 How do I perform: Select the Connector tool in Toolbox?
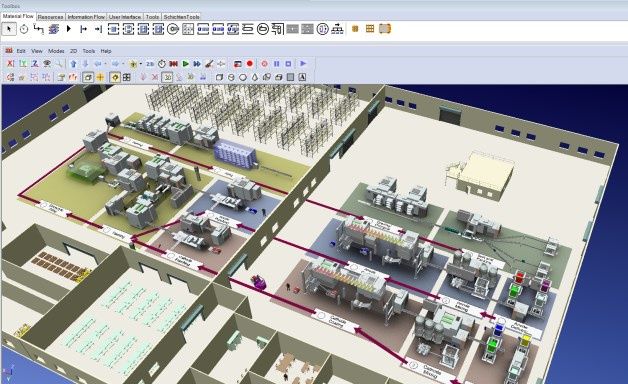coord(38,29)
